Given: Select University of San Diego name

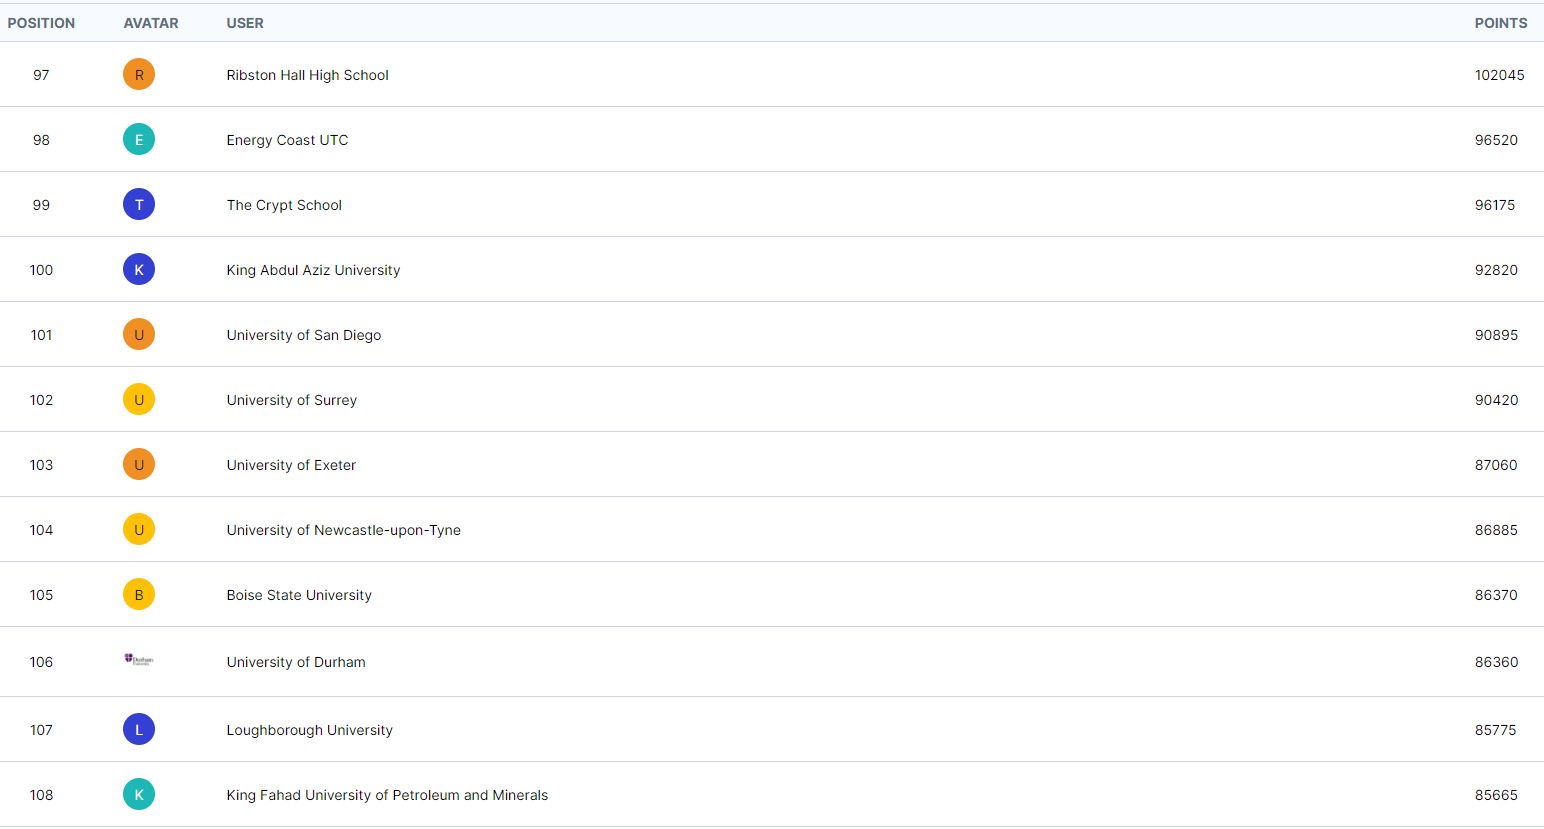Looking at the screenshot, I should pos(304,335).
